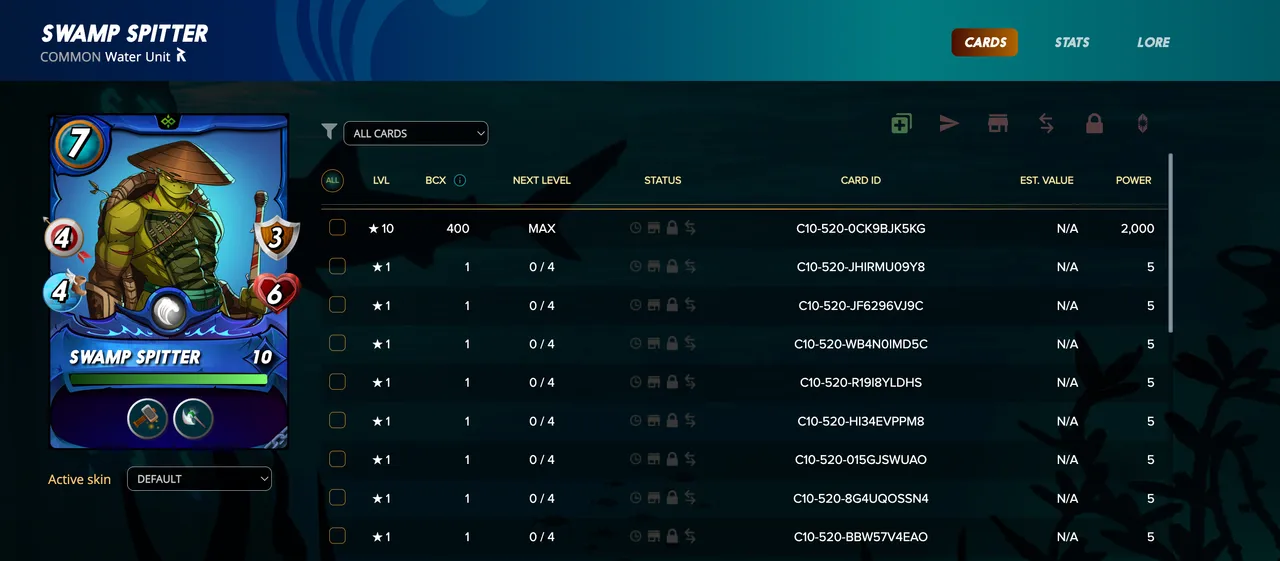Click the 400 BCX value
This screenshot has height=561, width=1280.
pyautogui.click(x=458, y=229)
